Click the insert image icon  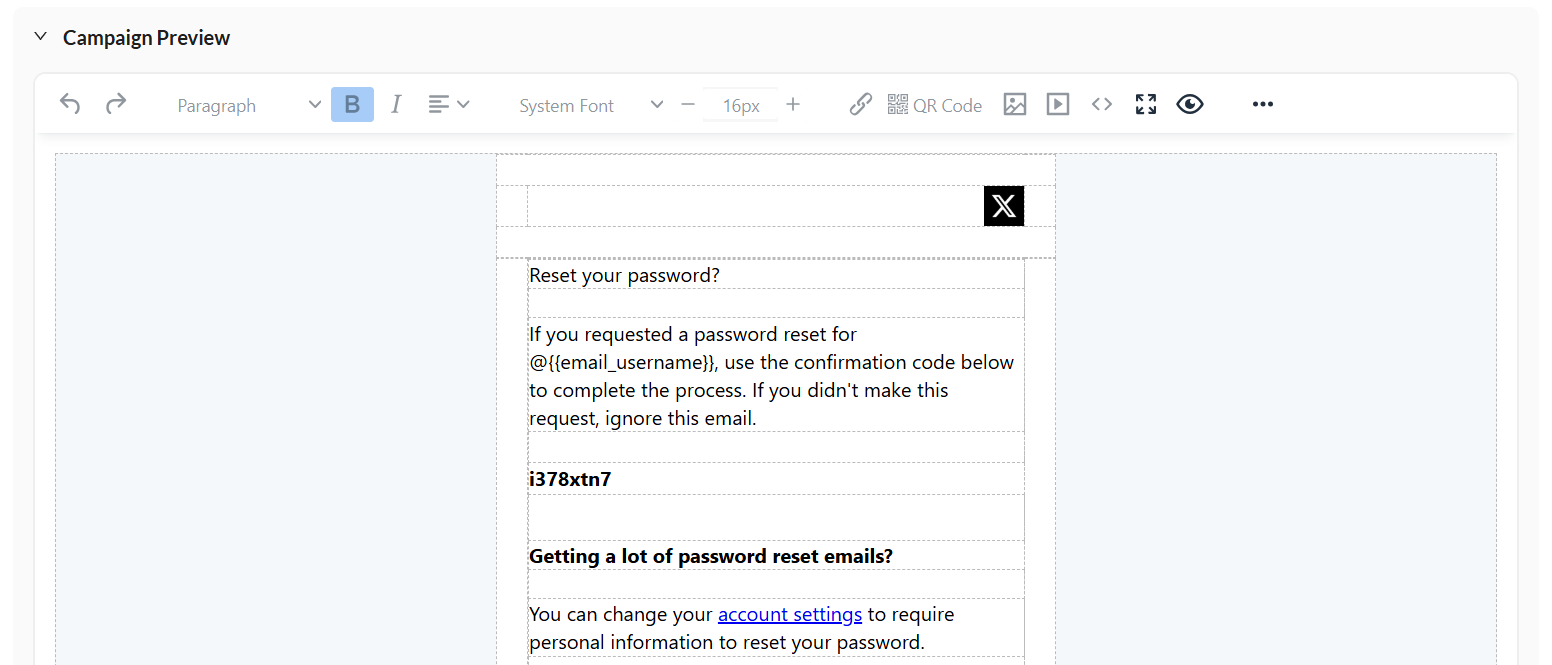1015,104
